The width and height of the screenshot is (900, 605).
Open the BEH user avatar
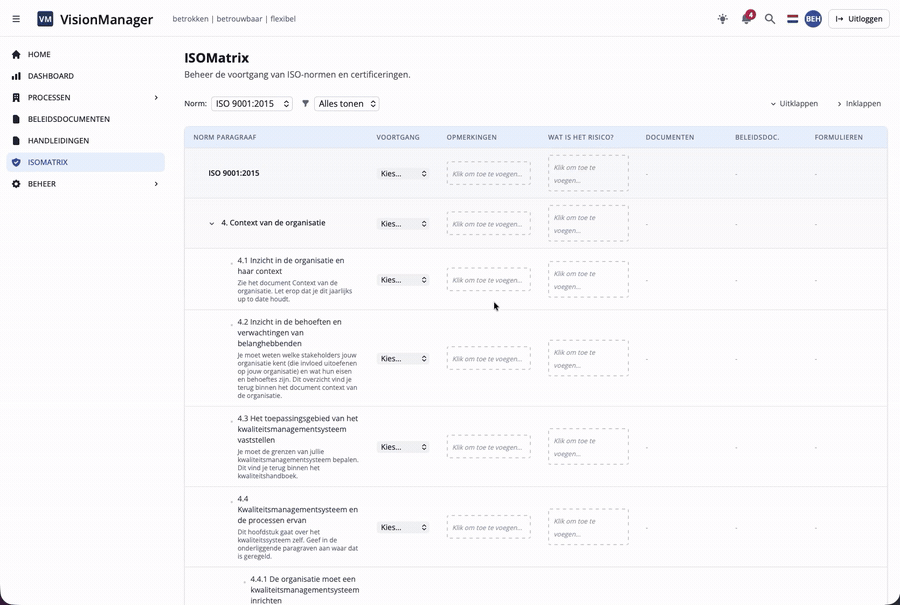pos(813,19)
